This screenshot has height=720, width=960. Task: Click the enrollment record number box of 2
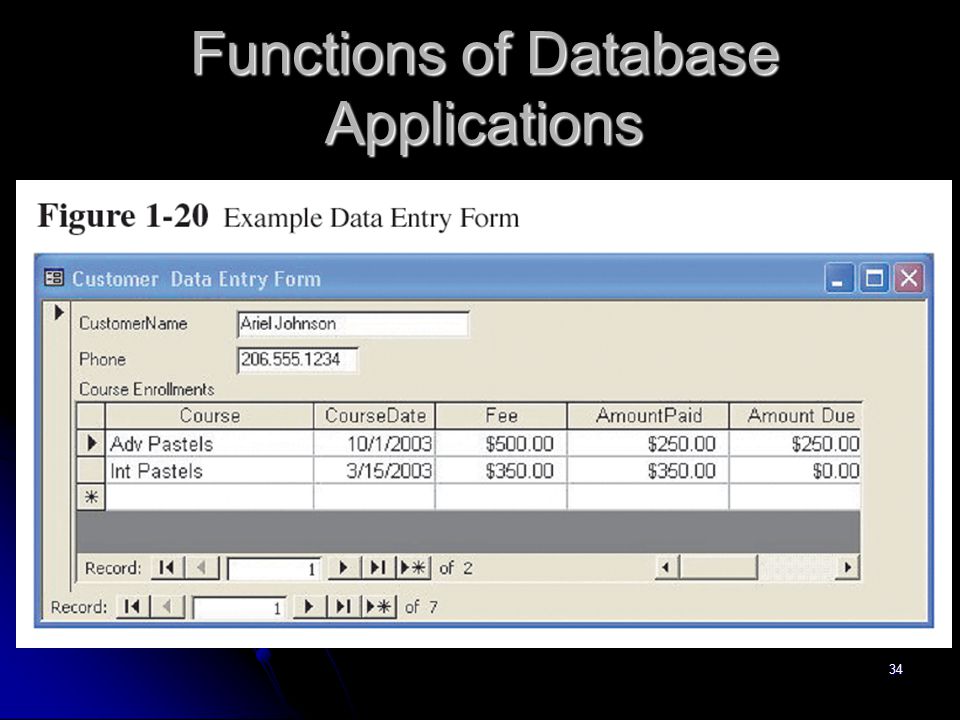(x=274, y=569)
